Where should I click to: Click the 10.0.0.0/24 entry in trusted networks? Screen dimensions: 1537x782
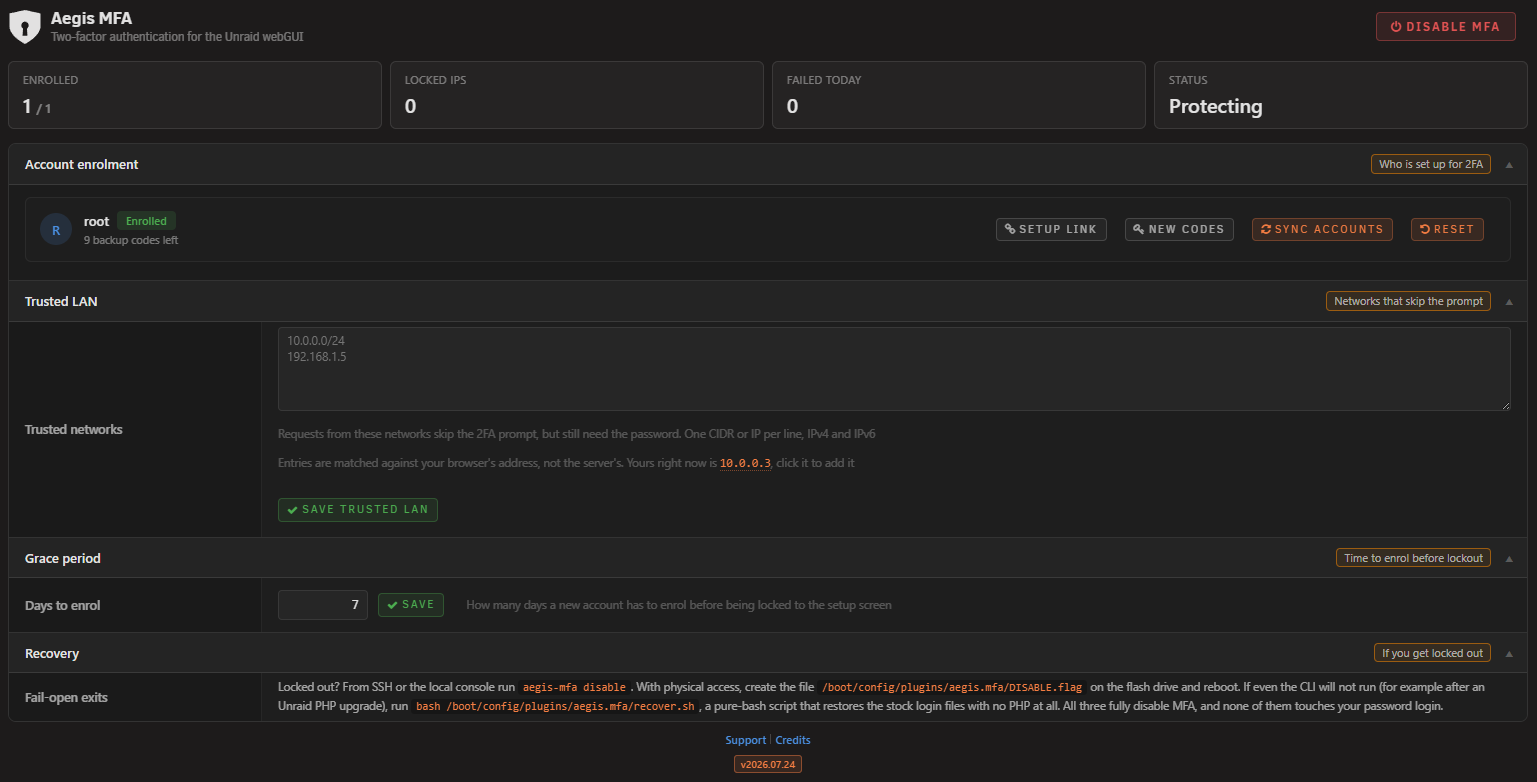coord(316,341)
